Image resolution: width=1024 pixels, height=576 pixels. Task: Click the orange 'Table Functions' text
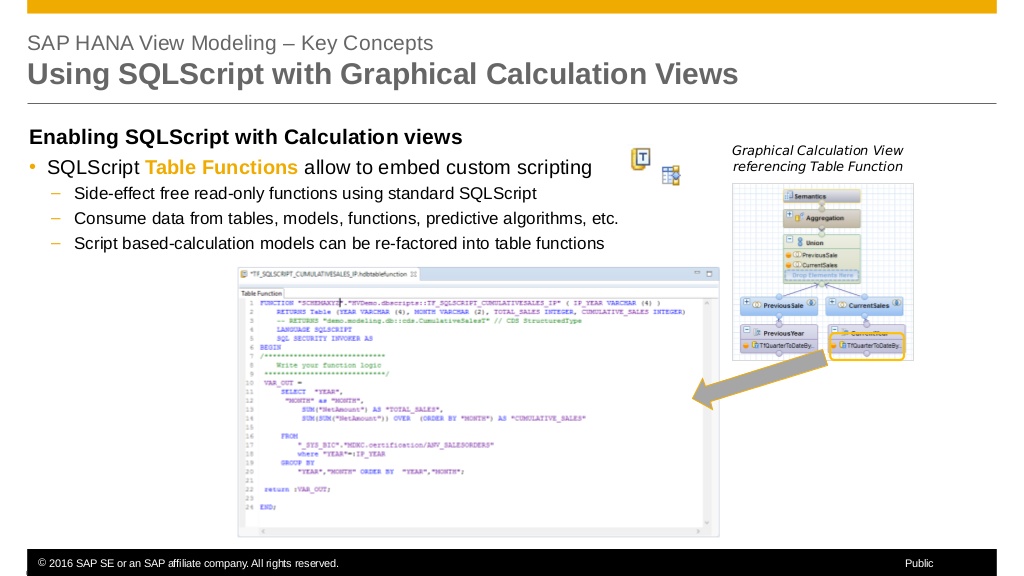point(221,167)
